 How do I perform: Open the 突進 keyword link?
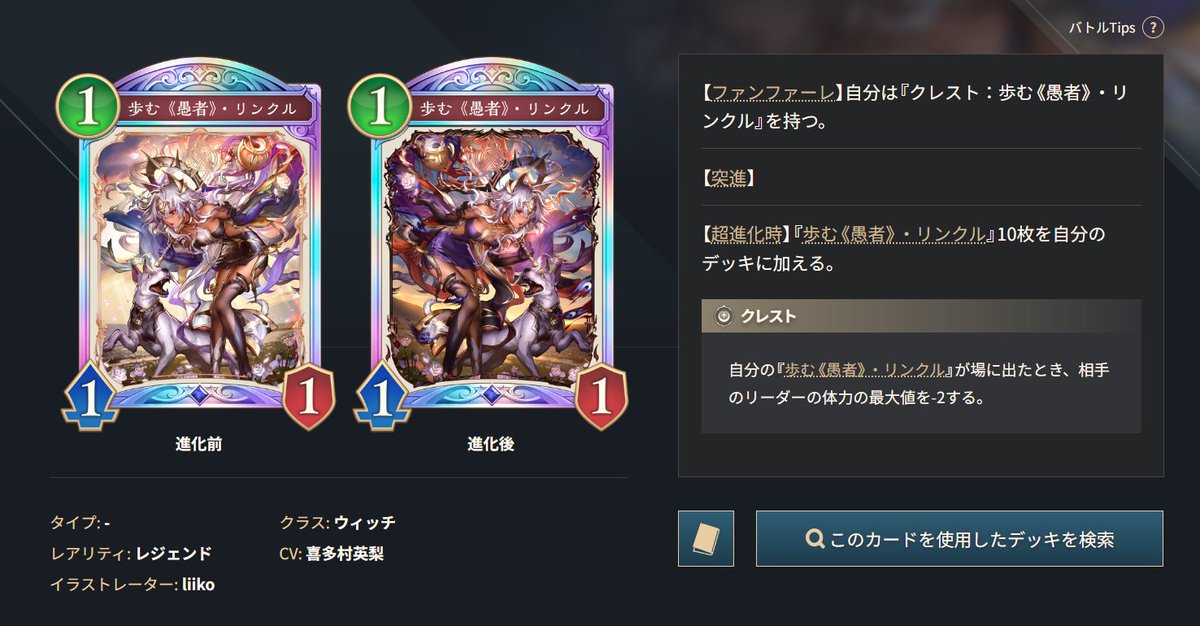tap(728, 178)
